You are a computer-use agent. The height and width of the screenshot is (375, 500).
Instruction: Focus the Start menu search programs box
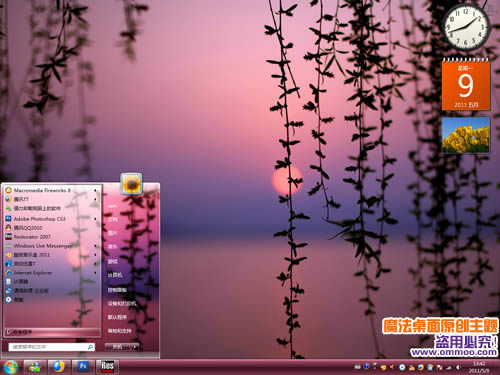pos(52,347)
